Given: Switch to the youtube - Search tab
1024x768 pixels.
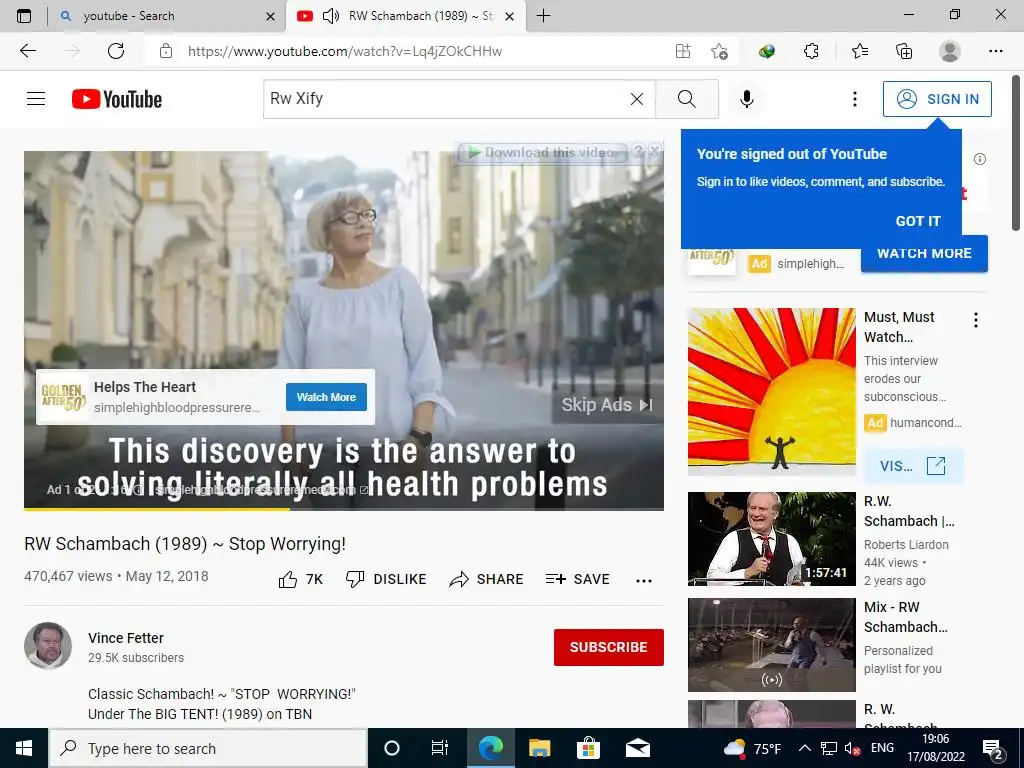Looking at the screenshot, I should coord(167,16).
